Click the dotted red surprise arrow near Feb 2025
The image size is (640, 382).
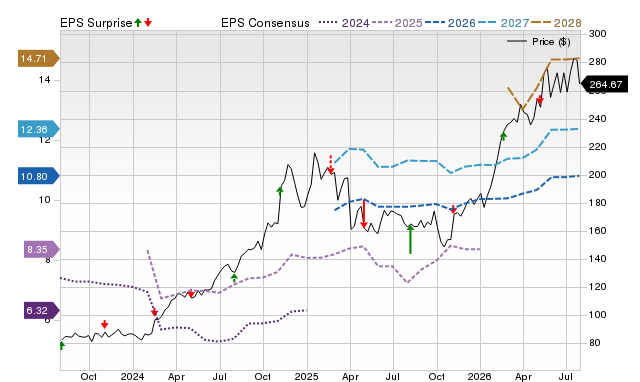(331, 164)
